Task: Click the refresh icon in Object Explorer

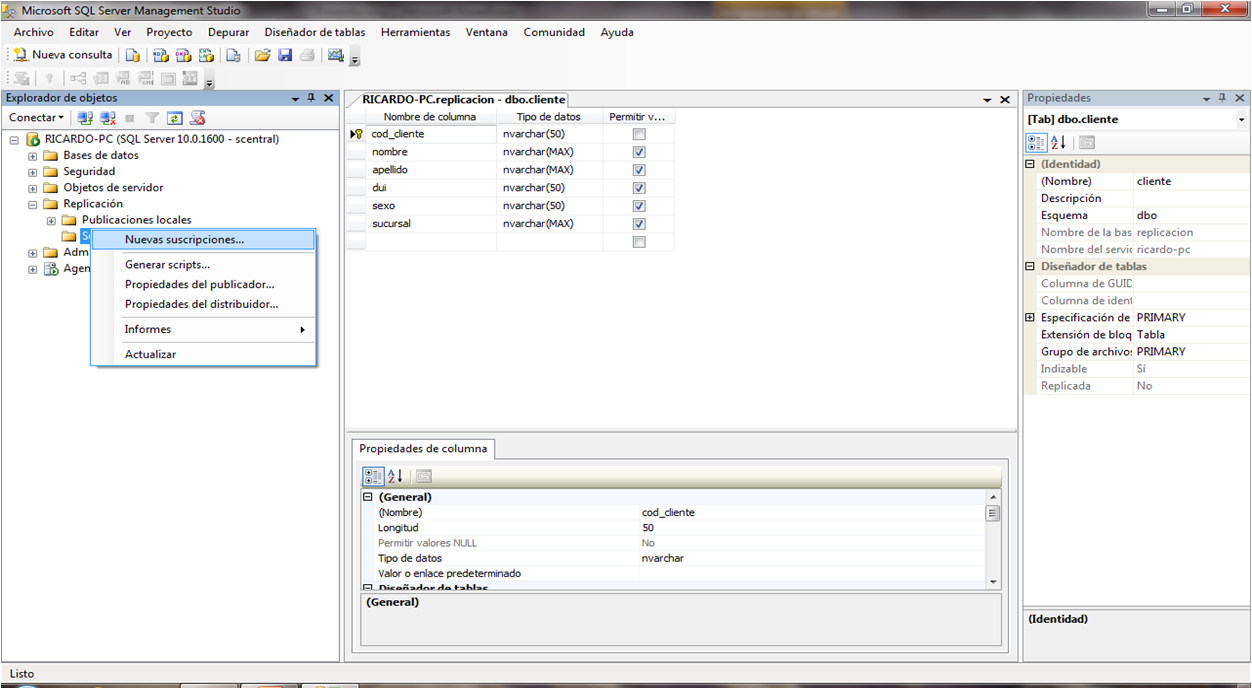Action: pos(175,118)
